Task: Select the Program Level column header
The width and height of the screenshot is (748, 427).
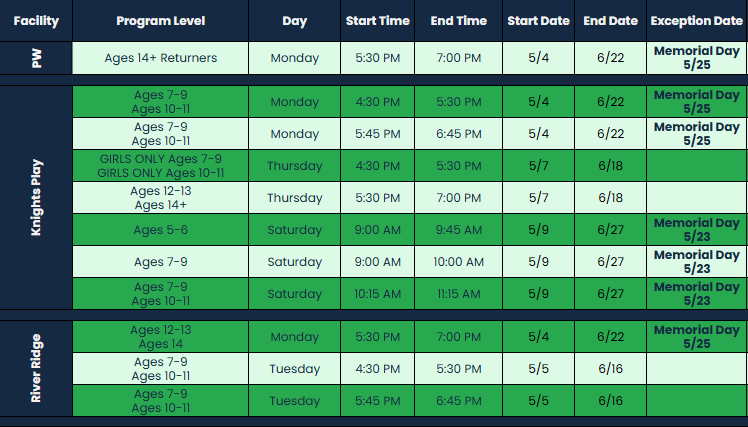Action: (x=160, y=21)
